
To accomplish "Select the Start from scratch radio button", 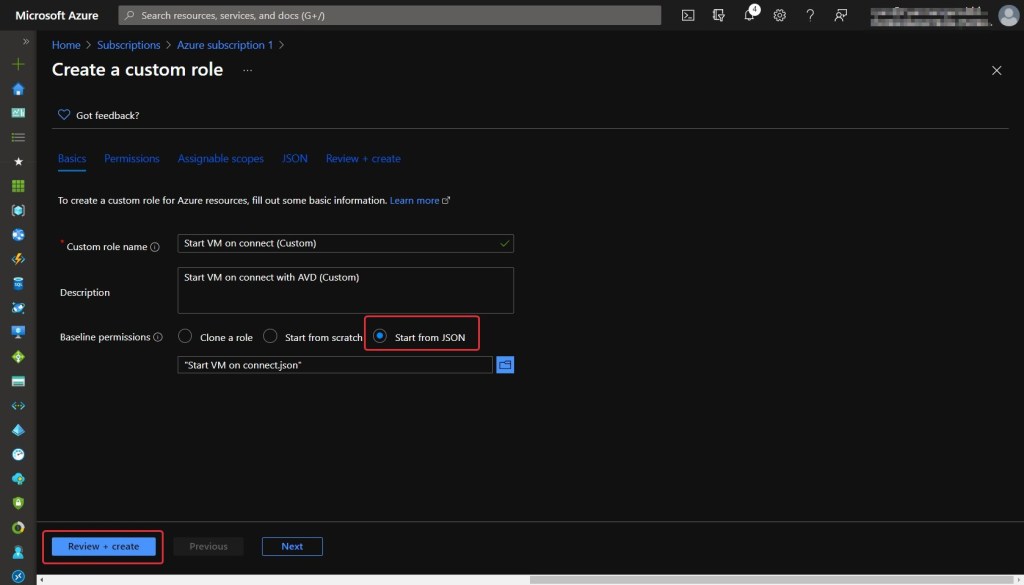I will [x=270, y=336].
